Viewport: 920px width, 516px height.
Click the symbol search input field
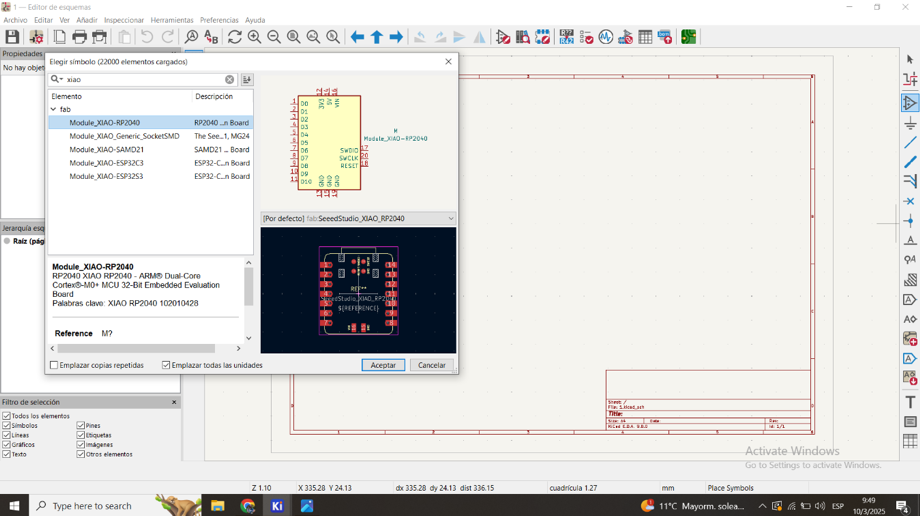tap(145, 79)
